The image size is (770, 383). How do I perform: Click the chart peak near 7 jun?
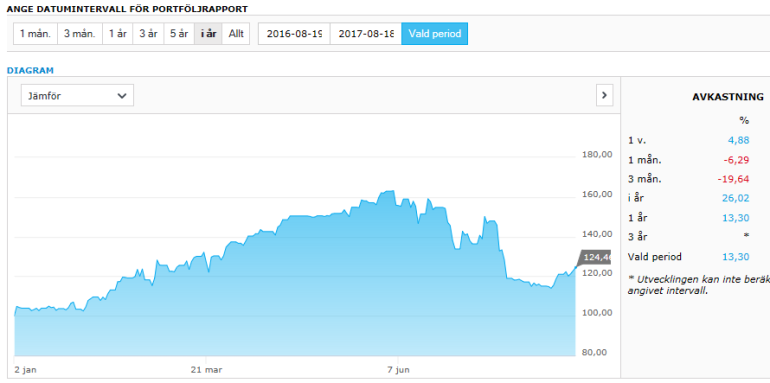tap(391, 191)
